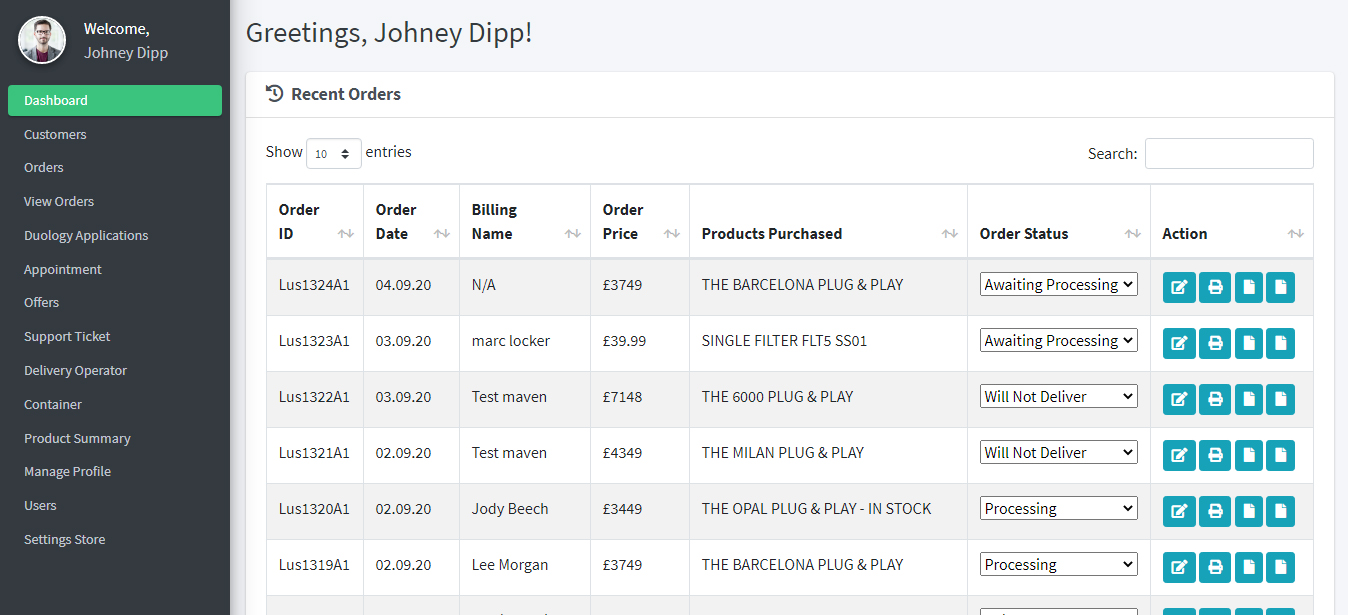Image resolution: width=1348 pixels, height=615 pixels.
Task: Click first document icon for order Lus1322A1
Action: 1249,399
